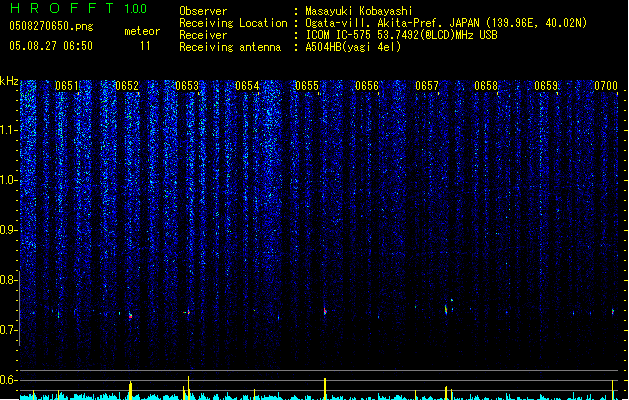Click the meteor echo at 0653
Image resolution: width=629 pixels, height=400 pixels.
pos(188,312)
